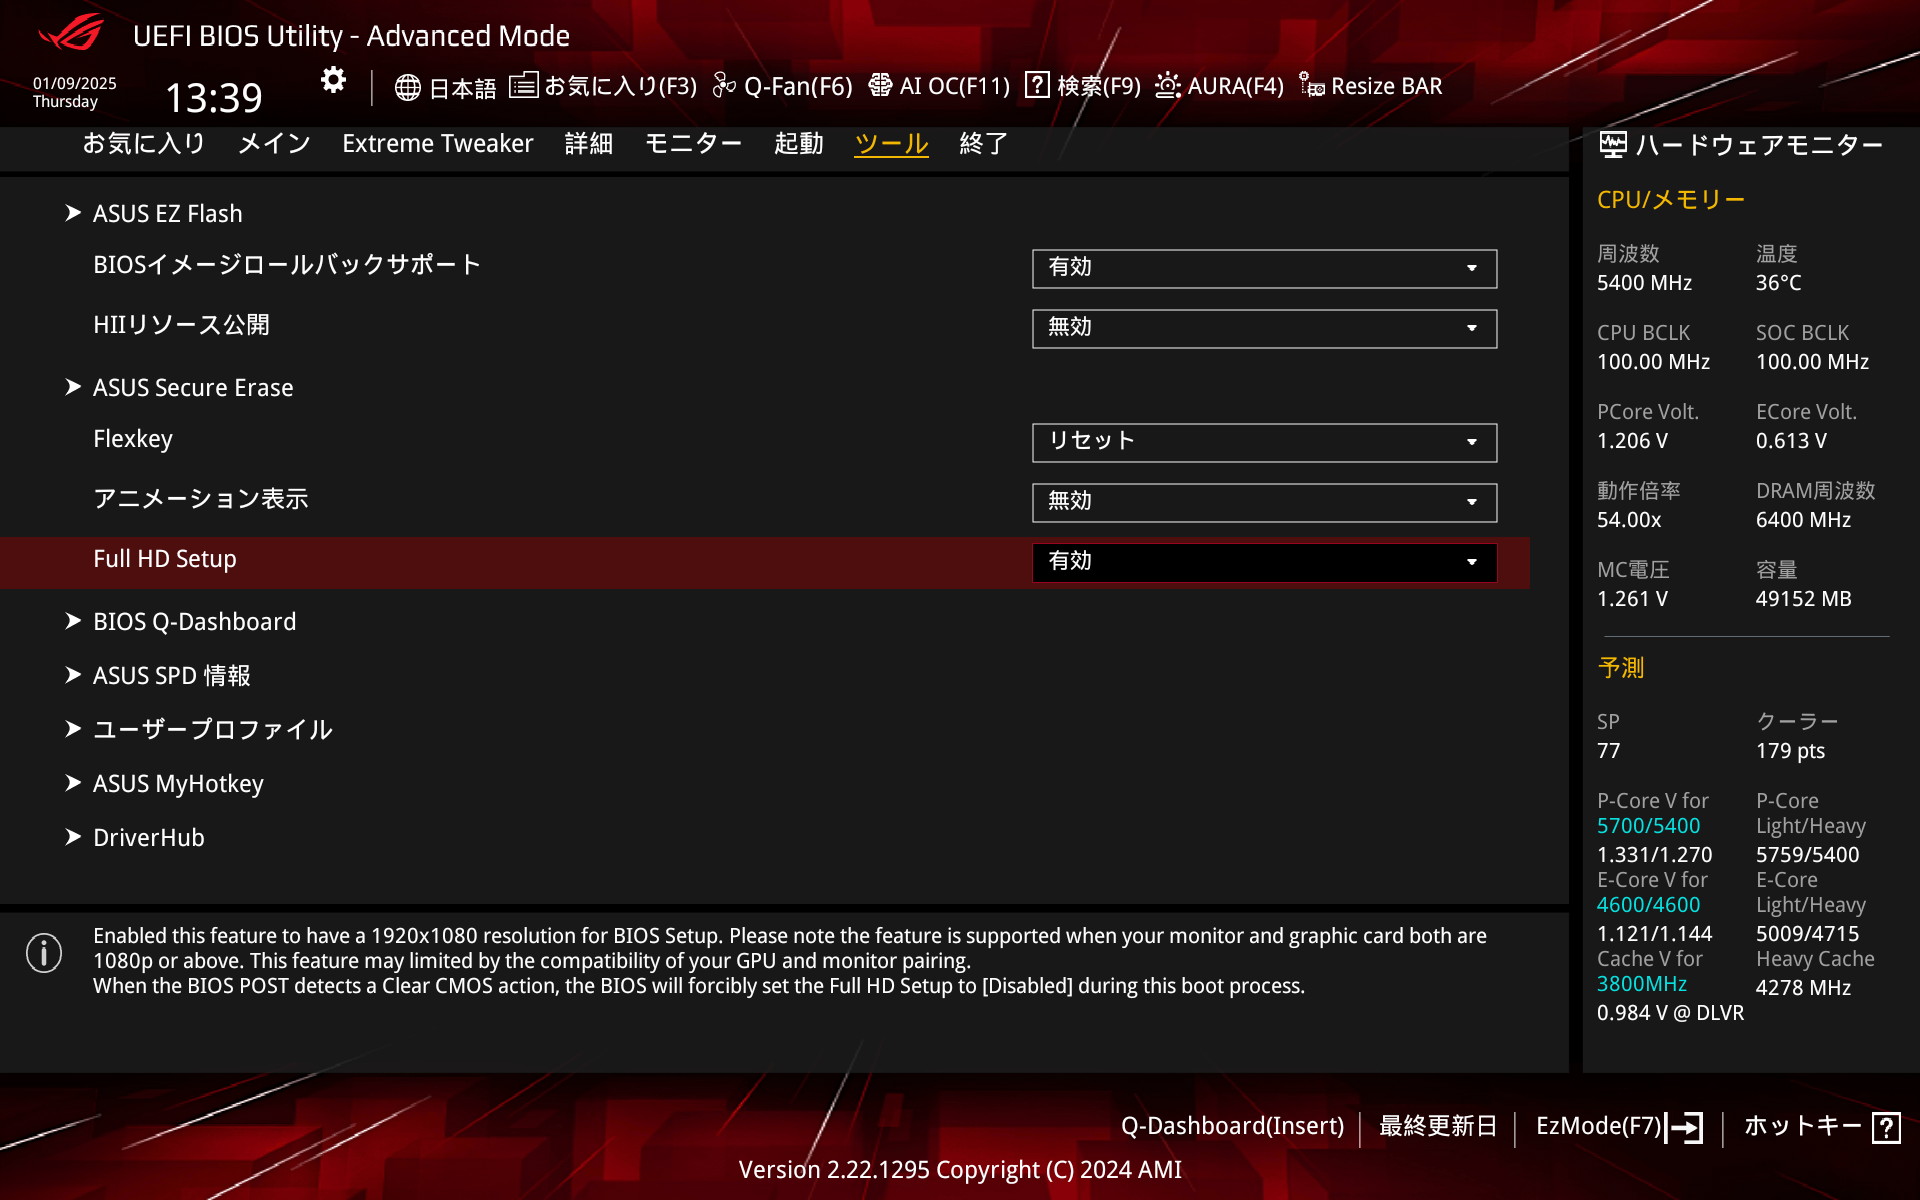1920x1200 pixels.
Task: Open Q-Fan control fan icon
Action: click(724, 86)
